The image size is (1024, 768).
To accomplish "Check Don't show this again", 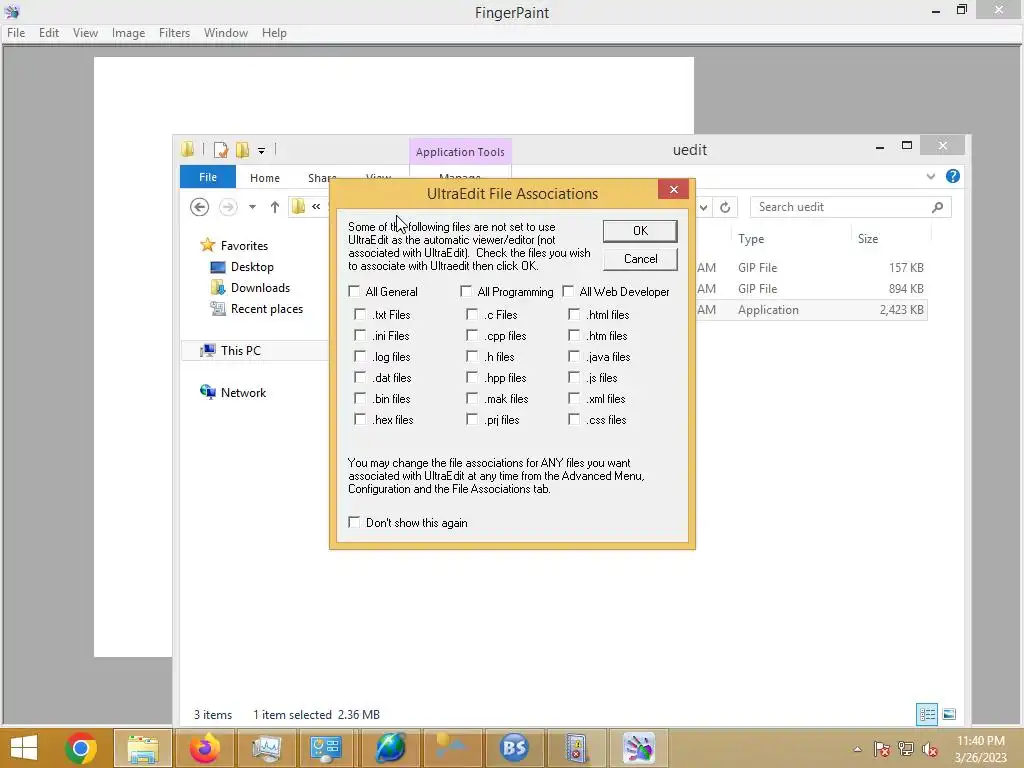I will (354, 522).
